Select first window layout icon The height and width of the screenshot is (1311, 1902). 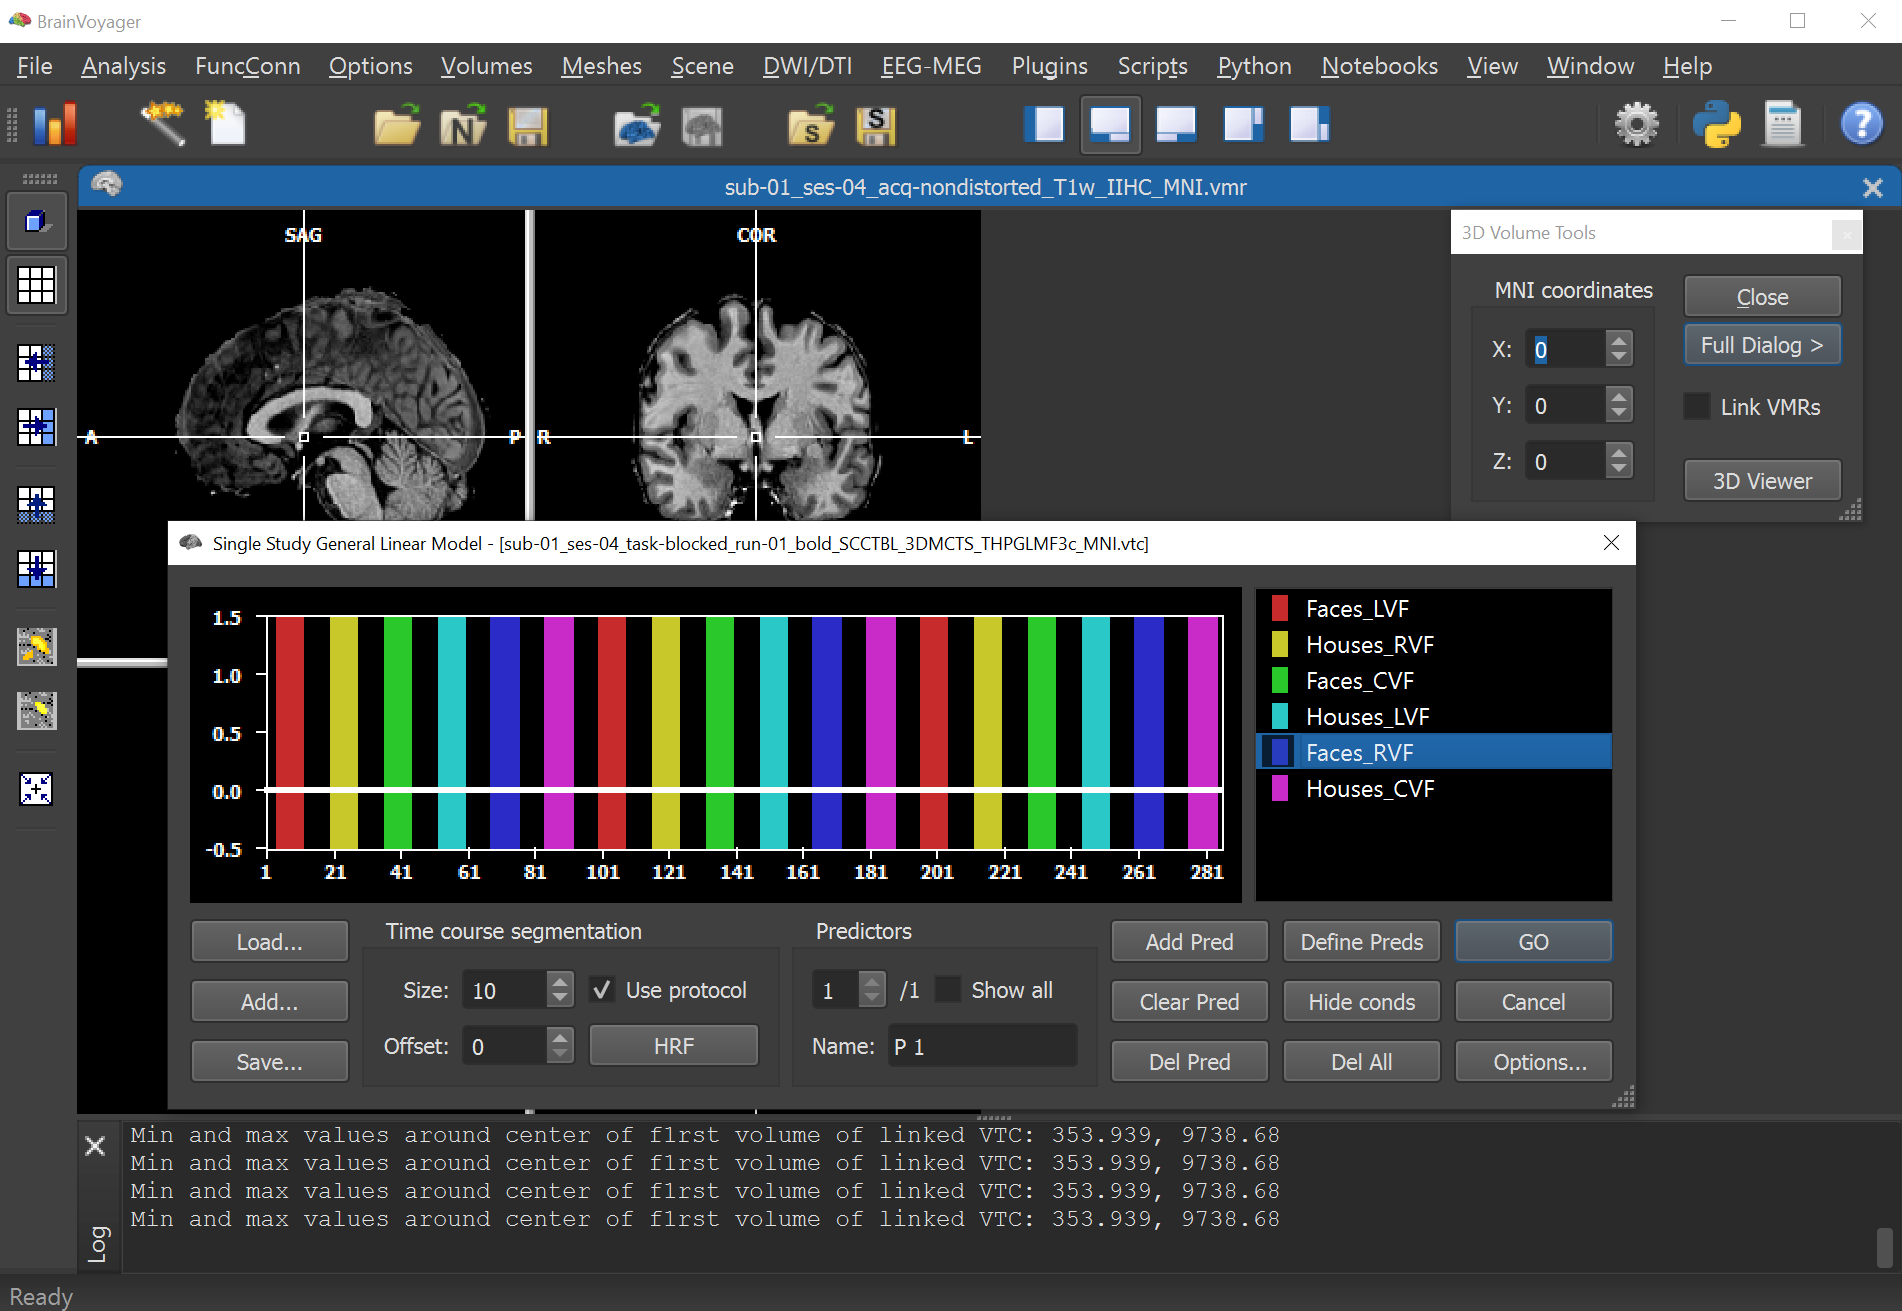[x=1045, y=125]
